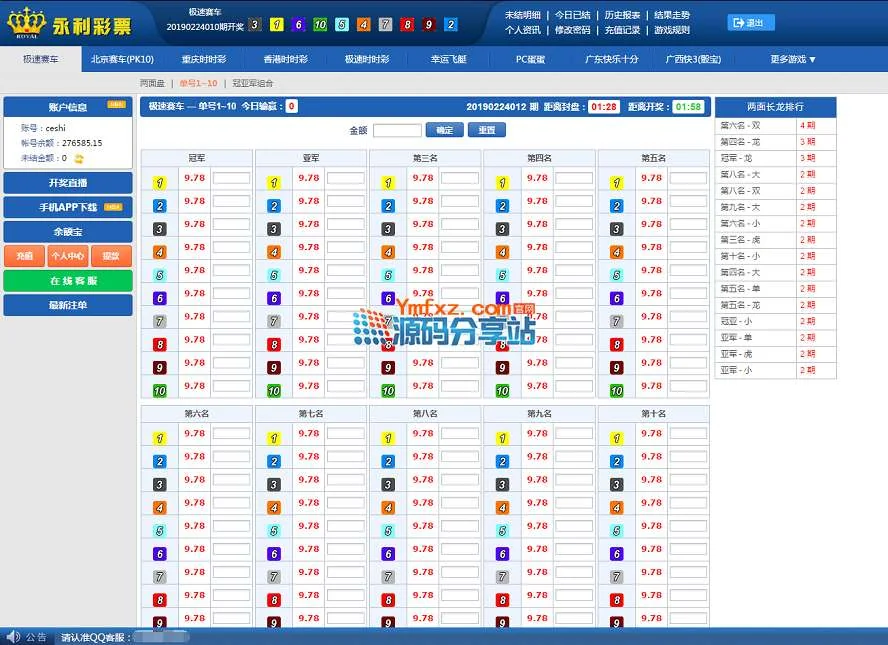This screenshot has height=645, width=888.
Task: Open the 开奖直播 sidebar button
Action: click(x=68, y=183)
